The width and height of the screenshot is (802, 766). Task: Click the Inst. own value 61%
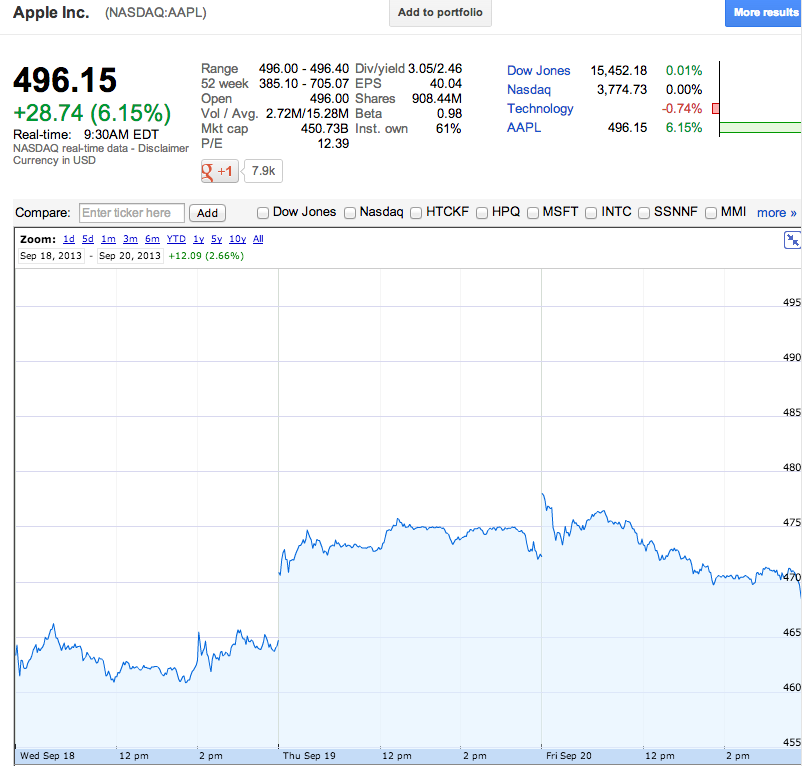(449, 128)
